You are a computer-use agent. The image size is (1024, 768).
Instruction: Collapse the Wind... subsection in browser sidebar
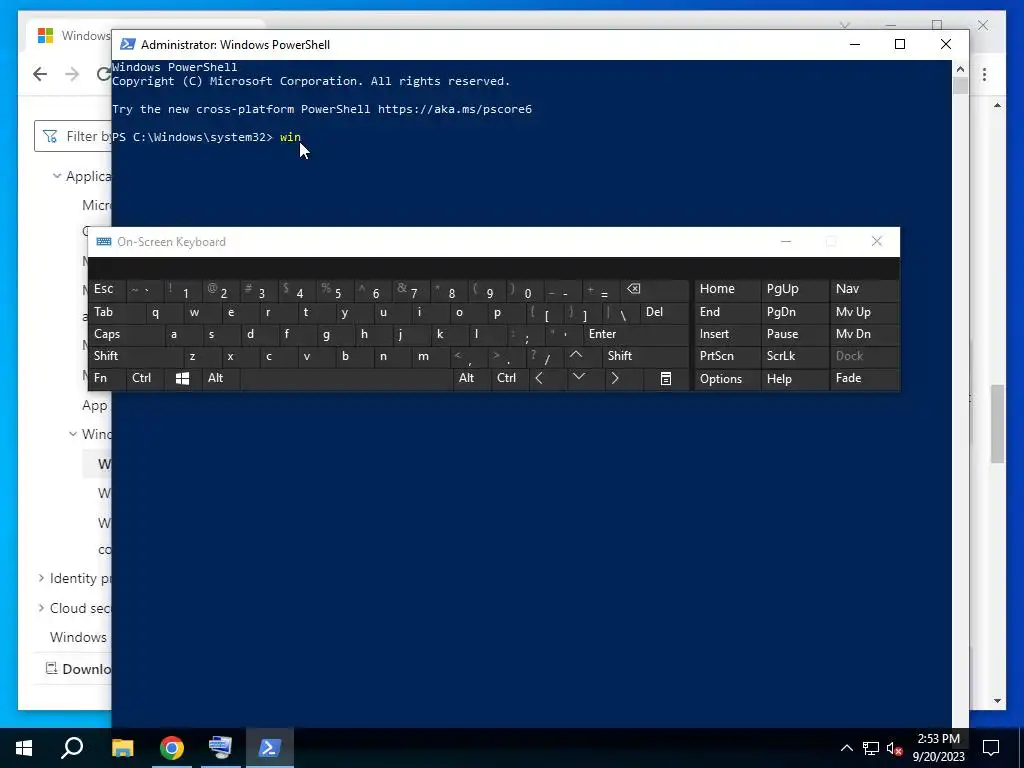coord(73,434)
